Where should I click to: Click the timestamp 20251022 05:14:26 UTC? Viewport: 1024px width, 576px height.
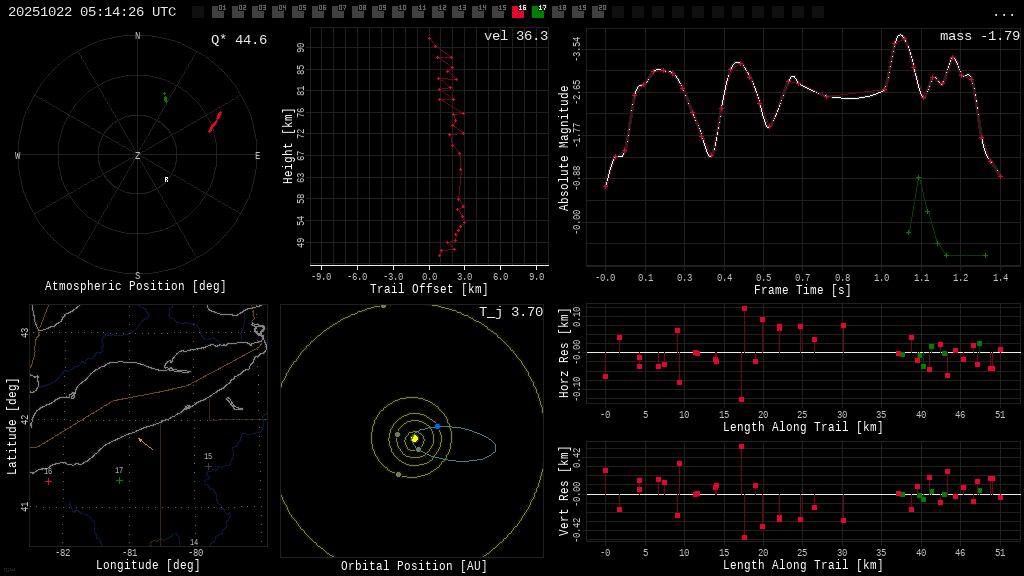coord(92,12)
